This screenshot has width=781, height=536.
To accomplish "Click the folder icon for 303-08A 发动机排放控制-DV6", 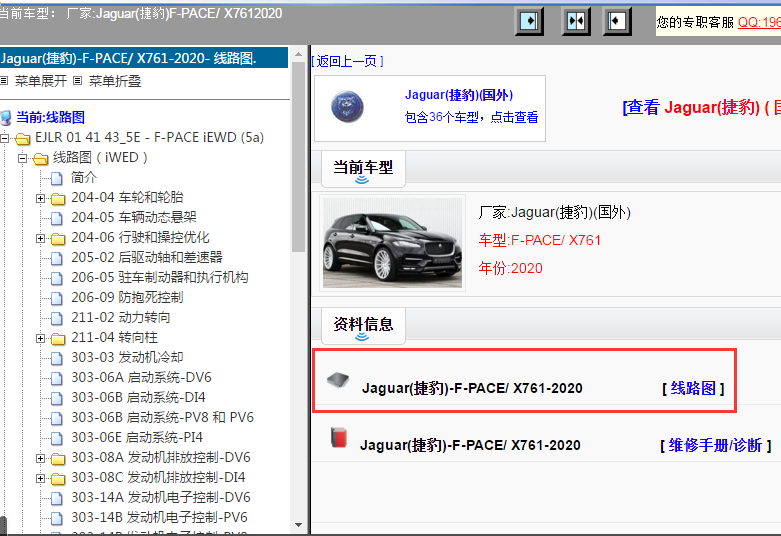I will pos(58,458).
